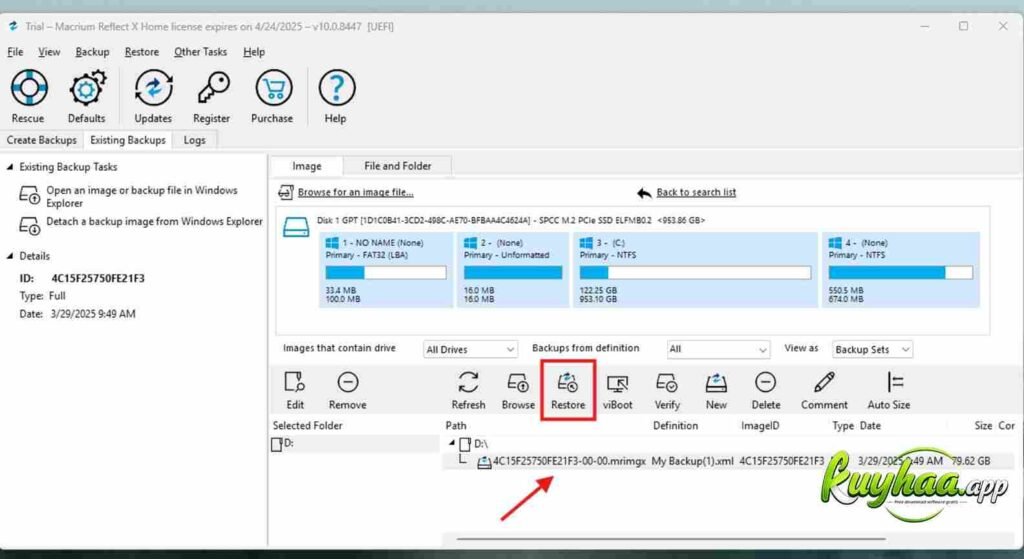Verify the selected backup image
The height and width of the screenshot is (559, 1024).
click(x=667, y=391)
